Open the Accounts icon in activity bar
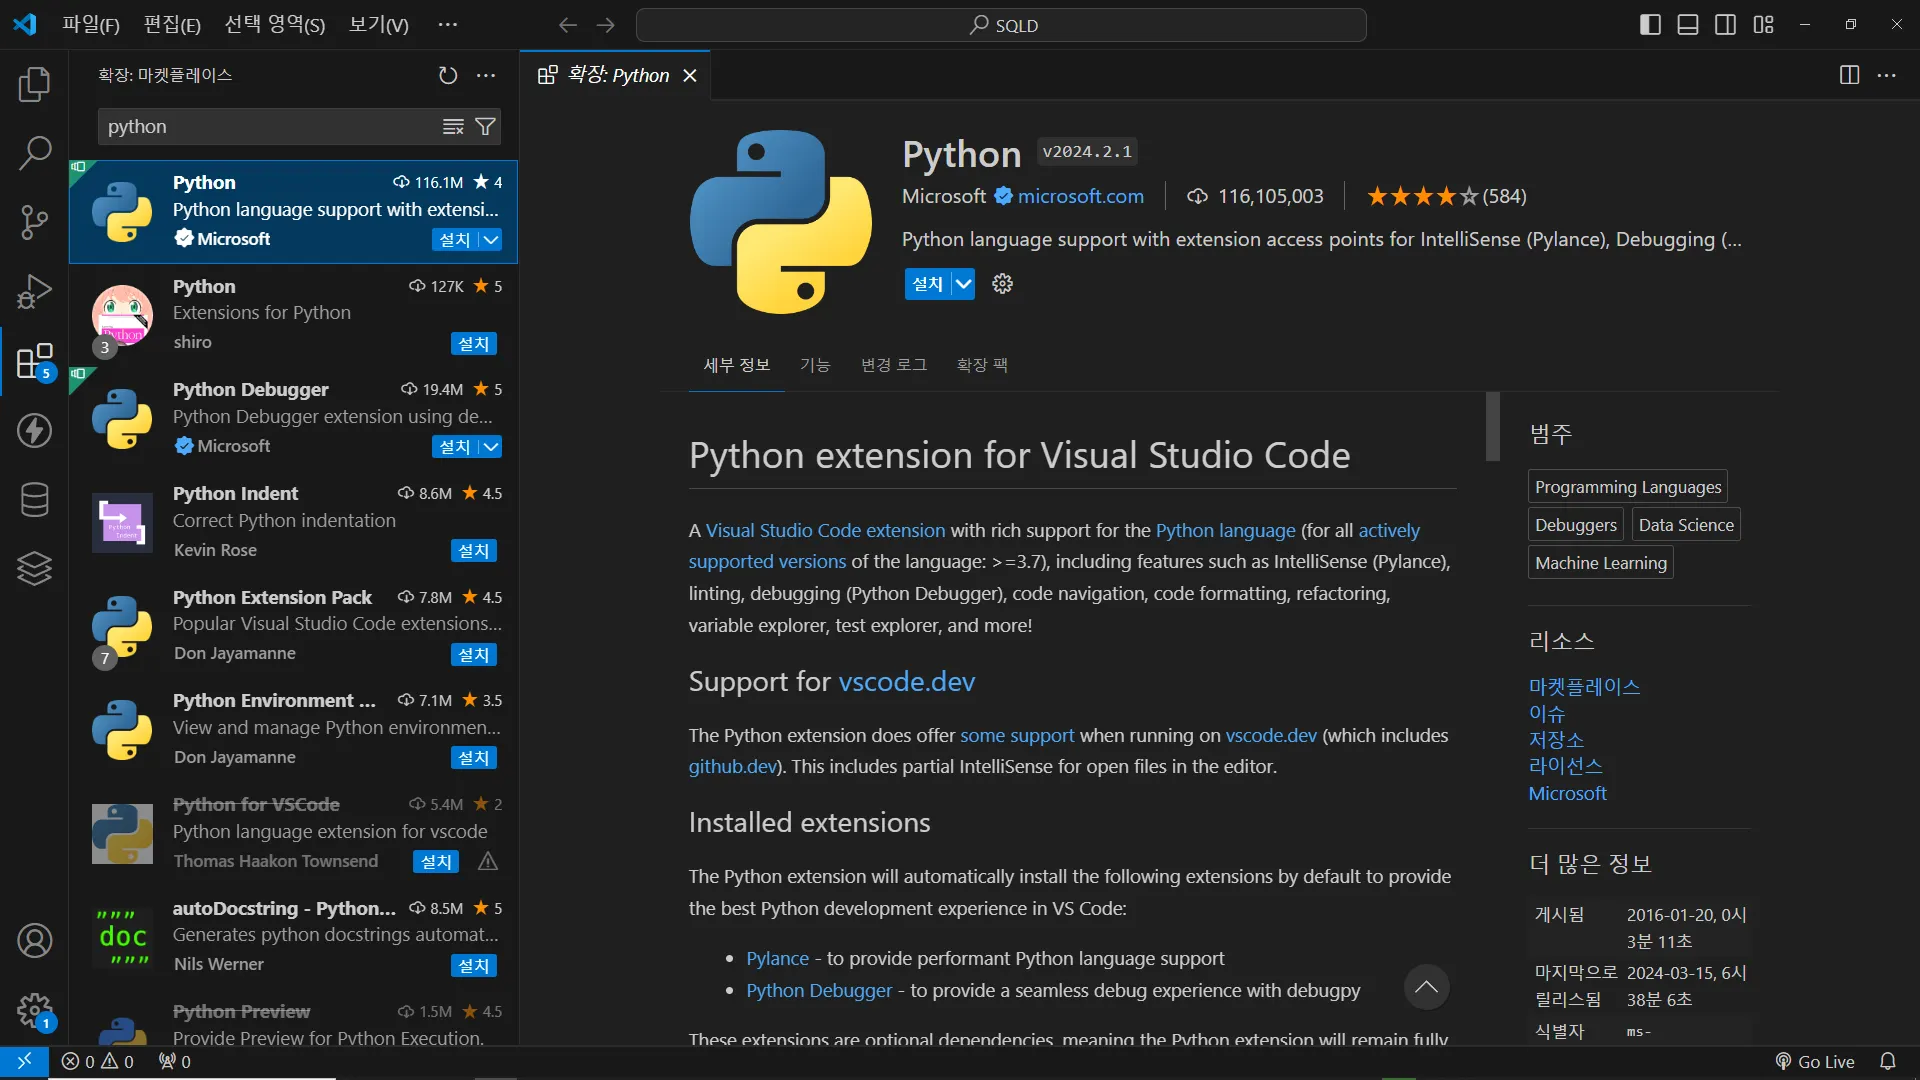This screenshot has height=1080, width=1920. pyautogui.click(x=34, y=941)
